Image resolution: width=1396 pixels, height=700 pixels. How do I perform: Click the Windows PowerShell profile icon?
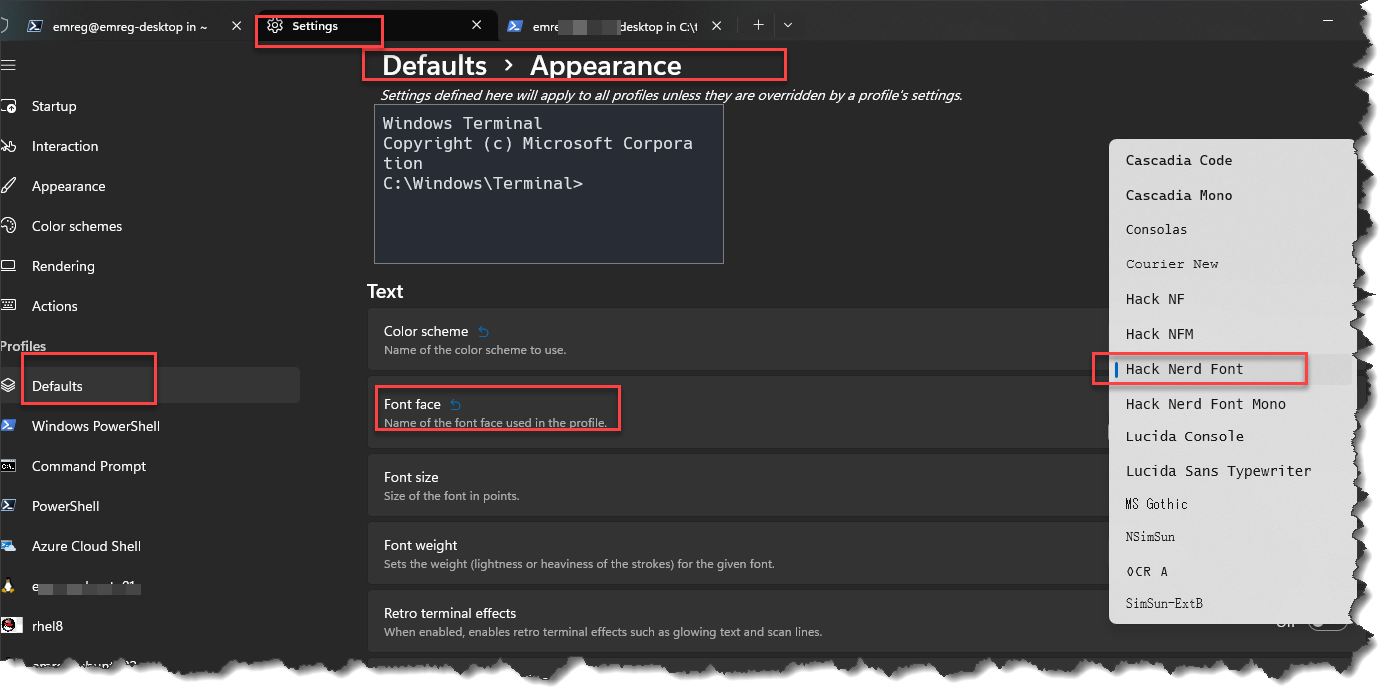pyautogui.click(x=9, y=426)
